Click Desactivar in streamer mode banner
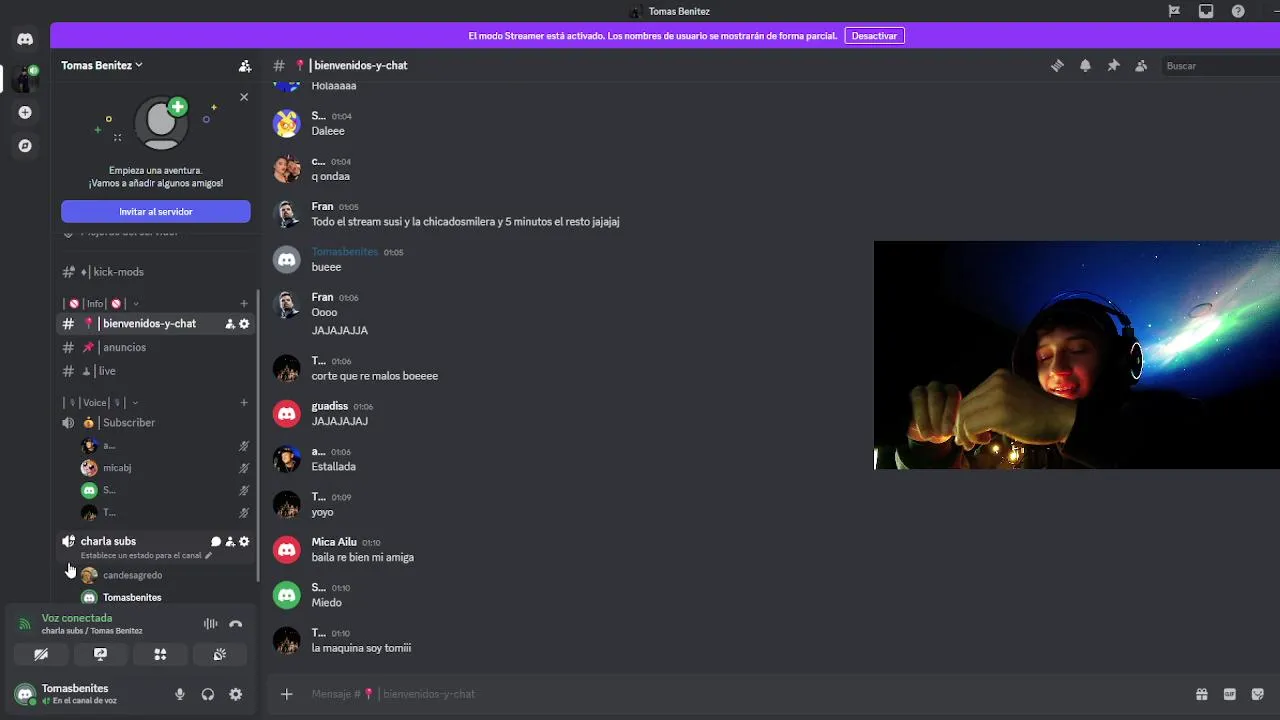Screen dimensions: 1280x720 click(x=874, y=36)
